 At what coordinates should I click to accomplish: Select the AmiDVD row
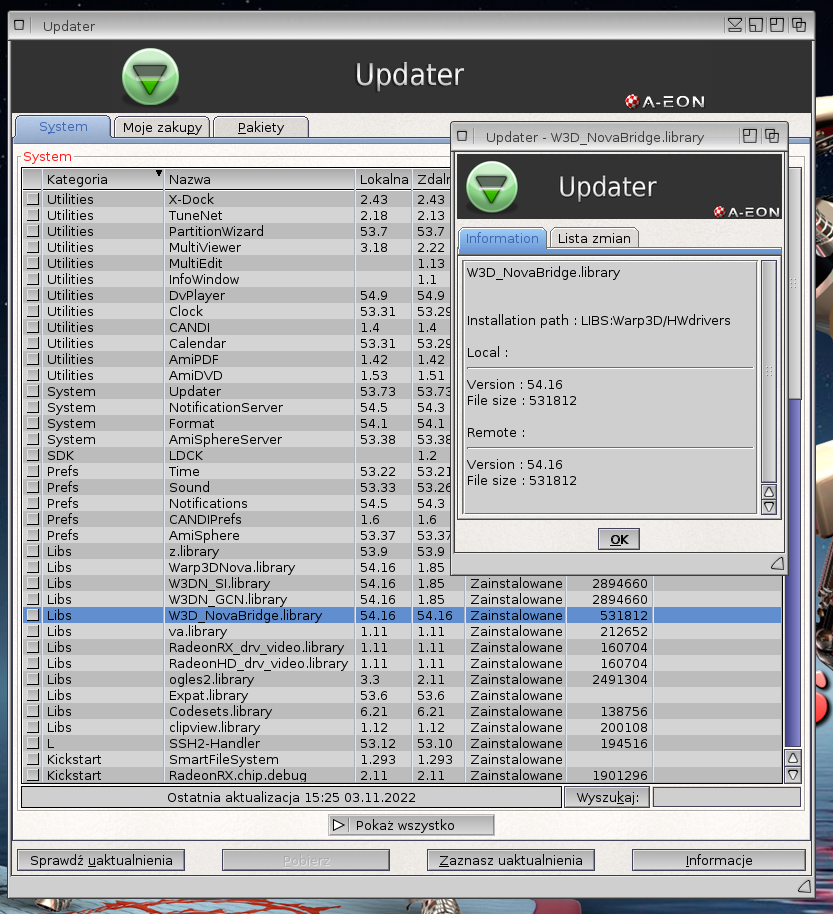tap(237, 375)
